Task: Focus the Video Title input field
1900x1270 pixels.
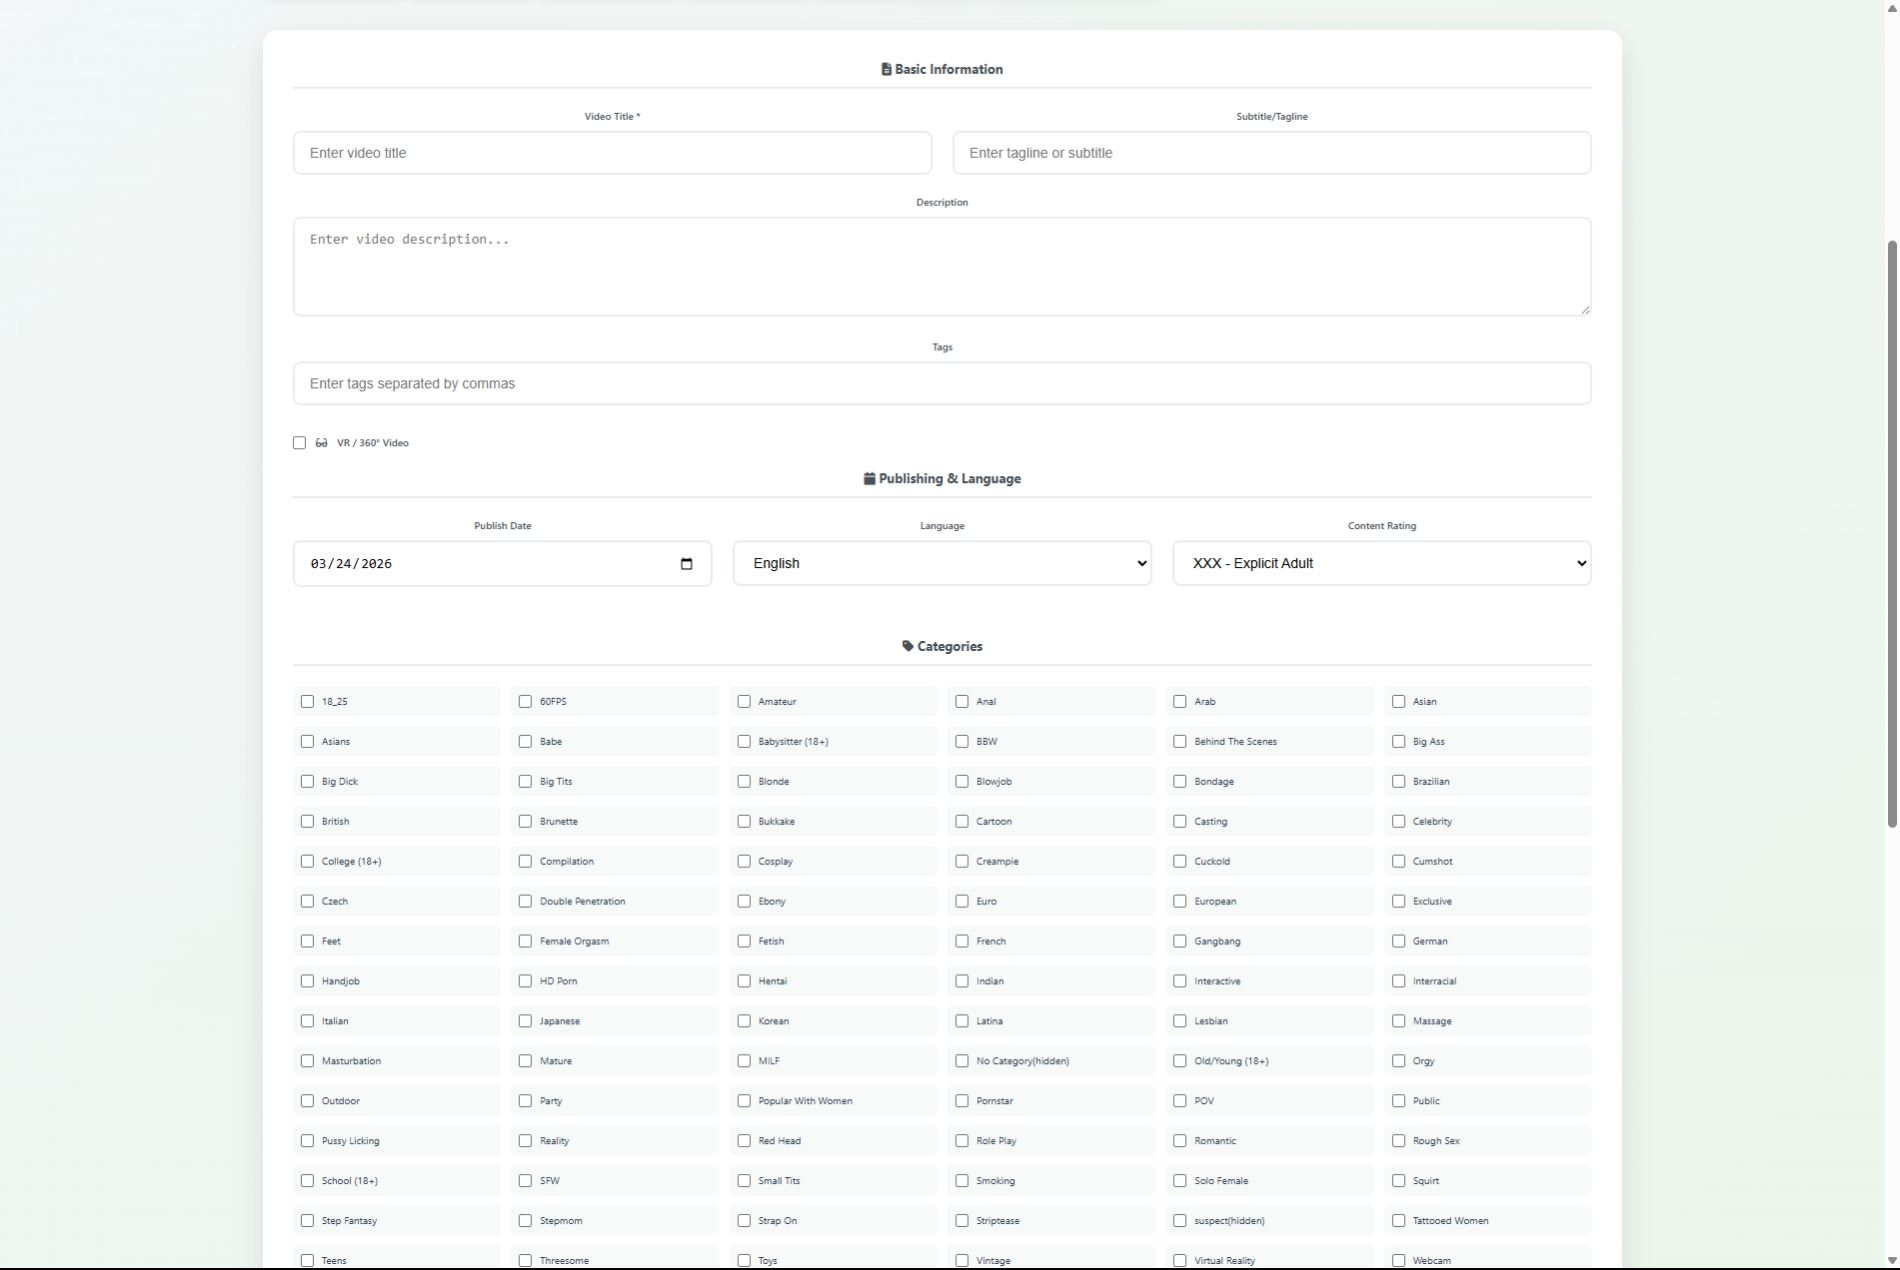Action: click(612, 153)
